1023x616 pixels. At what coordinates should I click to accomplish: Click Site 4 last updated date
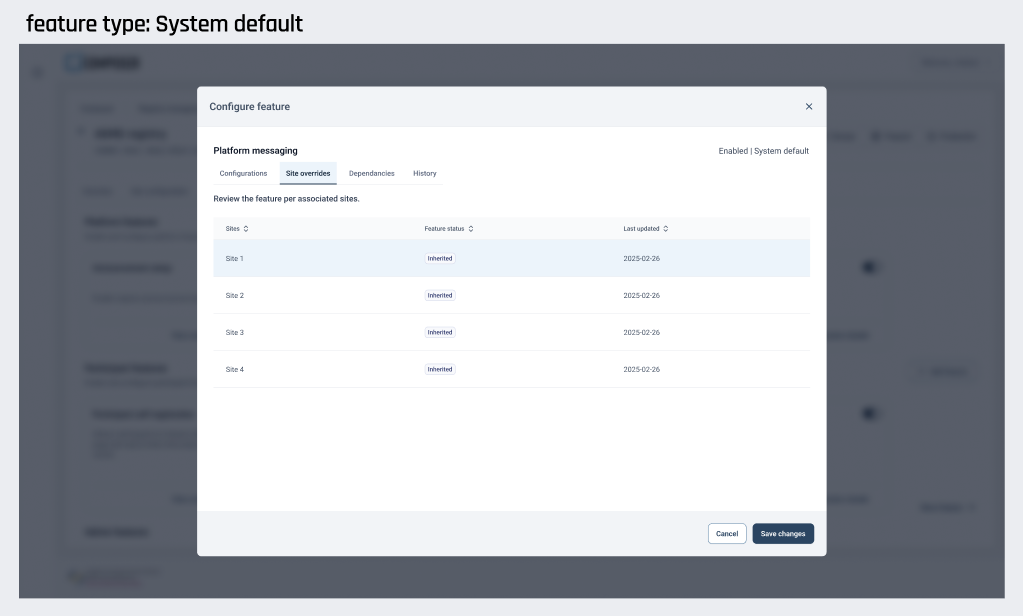tap(641, 369)
